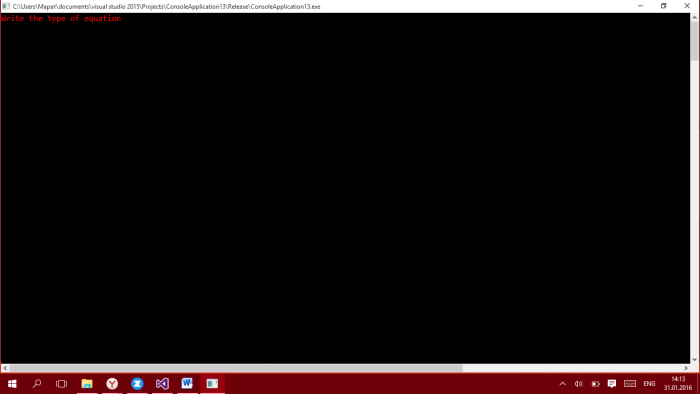Click the horizontal scrollbar right arrow
Image resolution: width=700 pixels, height=394 pixels.
coord(686,368)
